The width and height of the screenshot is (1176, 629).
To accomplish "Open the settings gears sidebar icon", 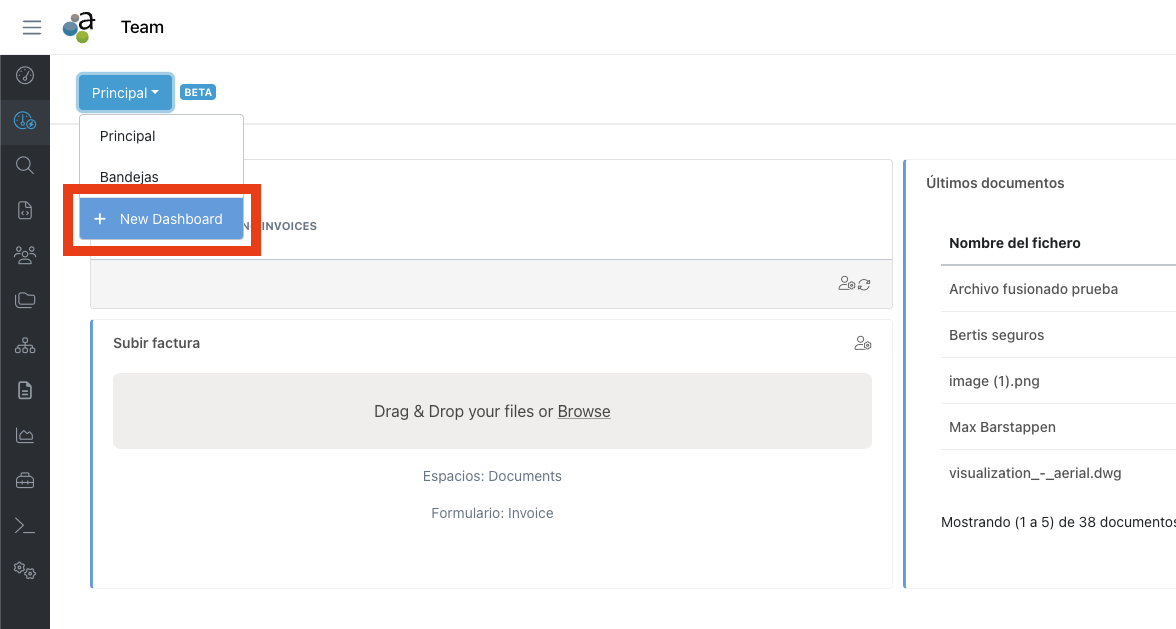I will pos(25,571).
